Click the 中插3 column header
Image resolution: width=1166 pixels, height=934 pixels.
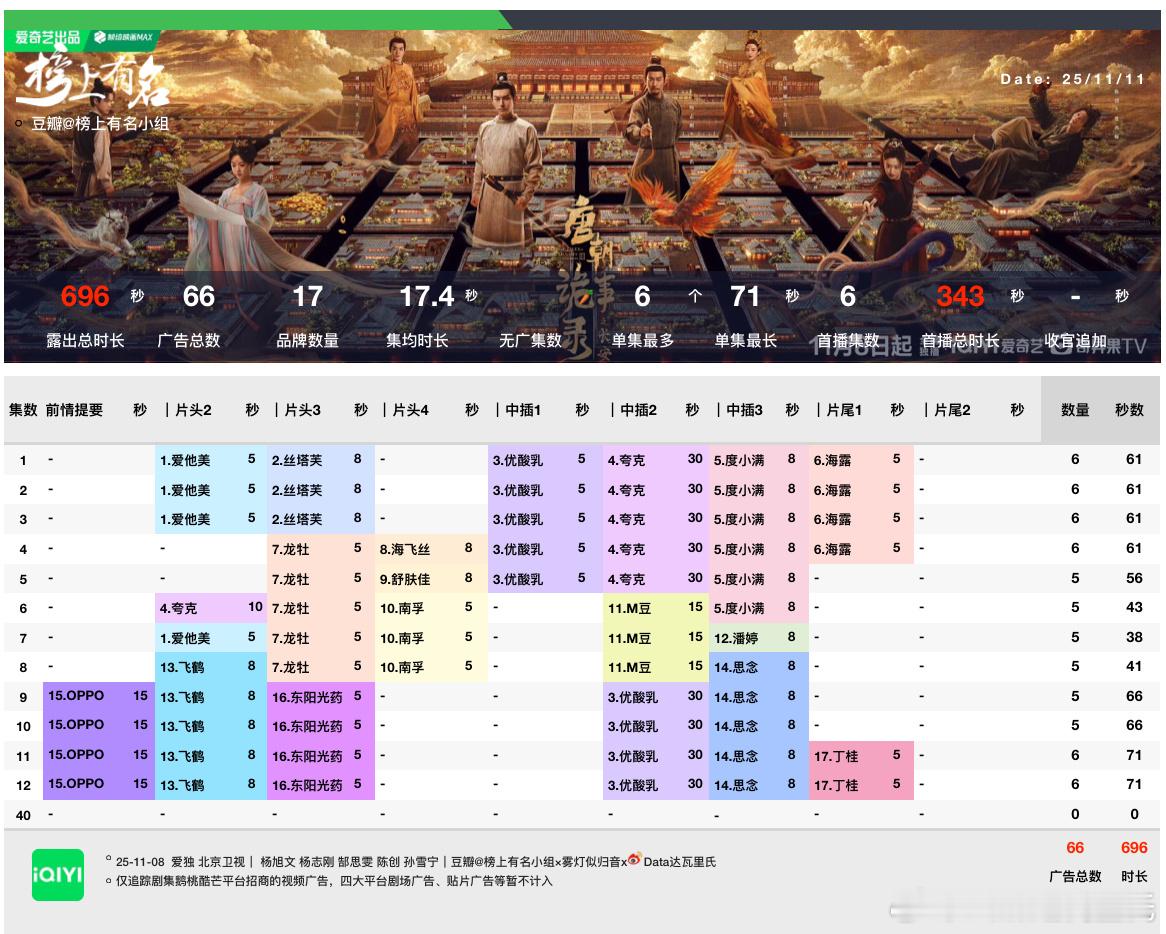tap(744, 410)
